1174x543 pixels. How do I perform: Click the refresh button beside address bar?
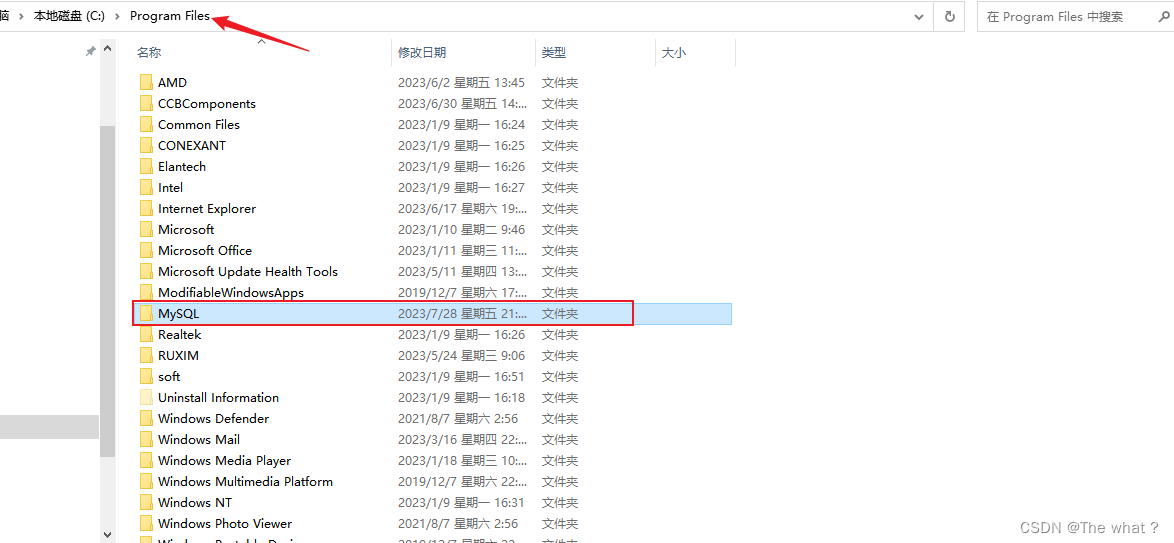(950, 16)
